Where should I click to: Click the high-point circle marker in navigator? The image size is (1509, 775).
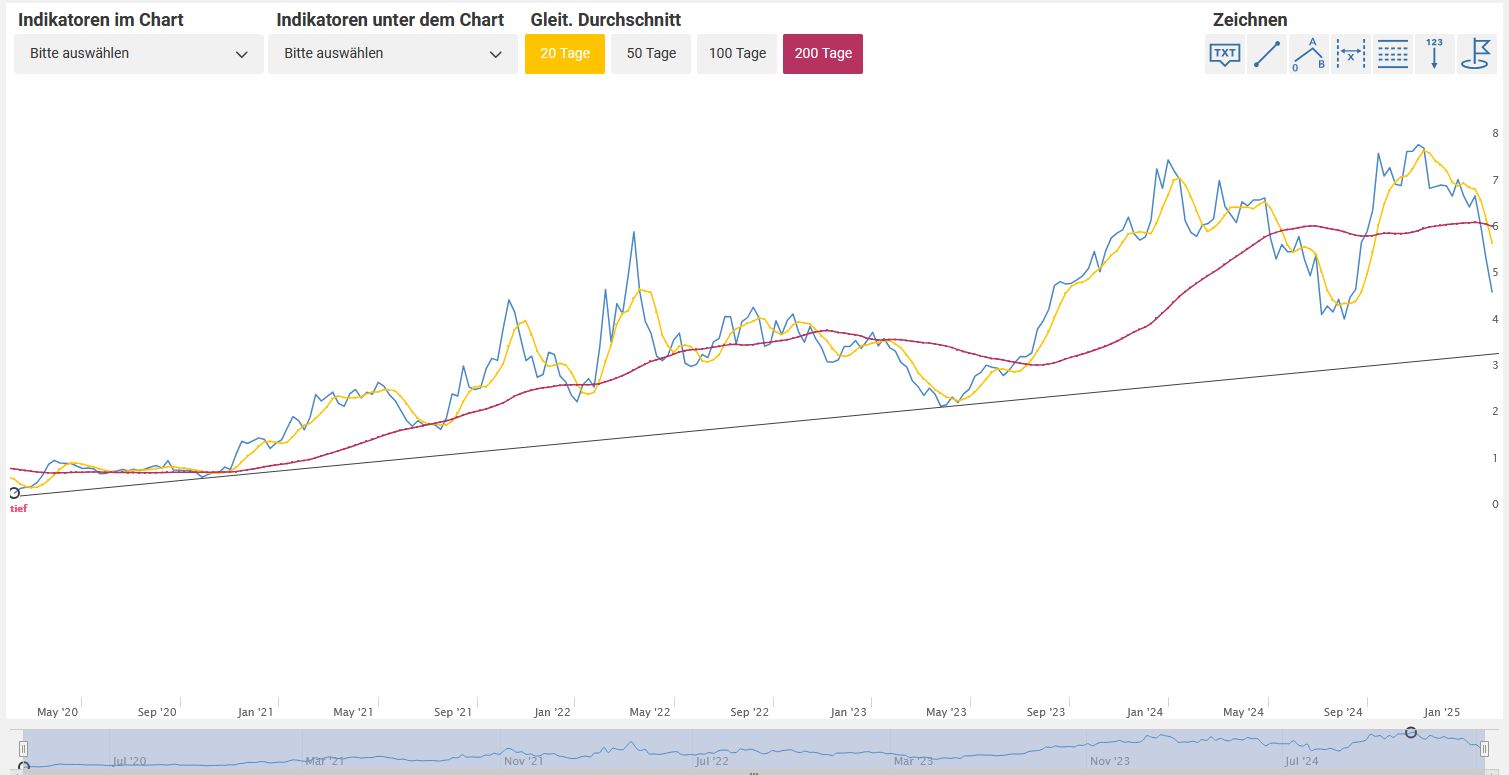tap(1411, 733)
